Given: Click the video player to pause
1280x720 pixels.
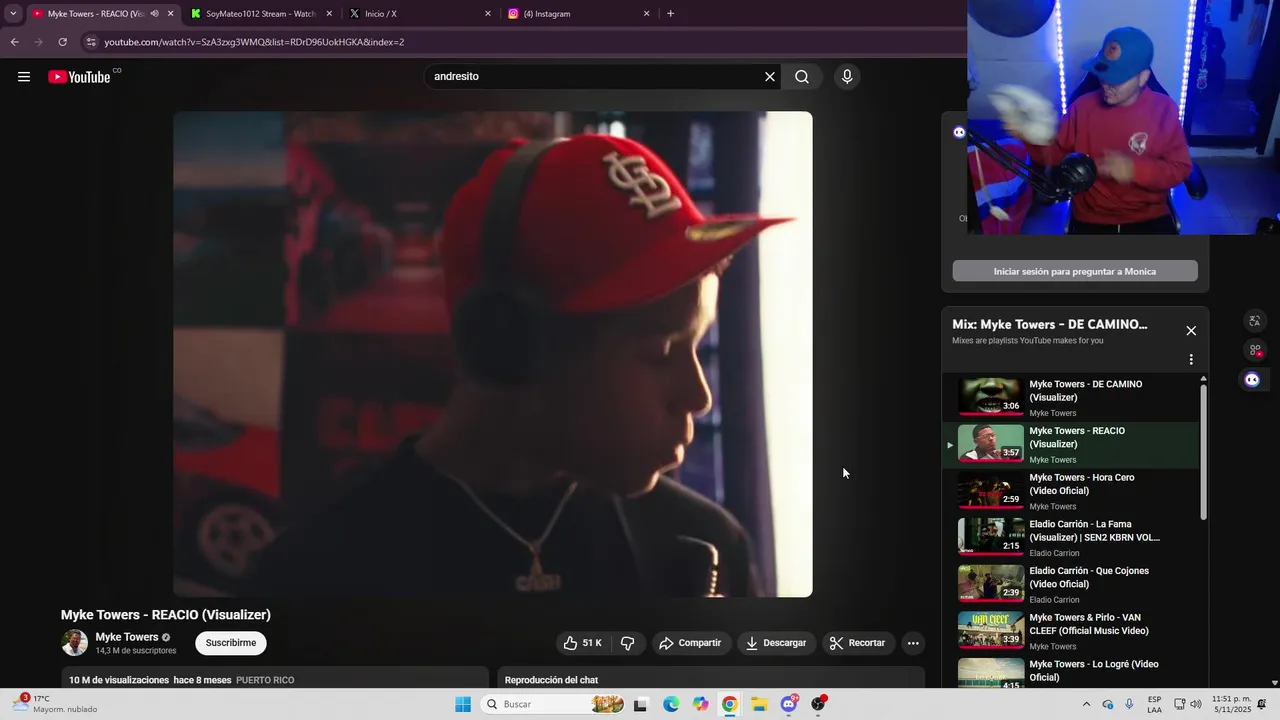Looking at the screenshot, I should (x=493, y=354).
